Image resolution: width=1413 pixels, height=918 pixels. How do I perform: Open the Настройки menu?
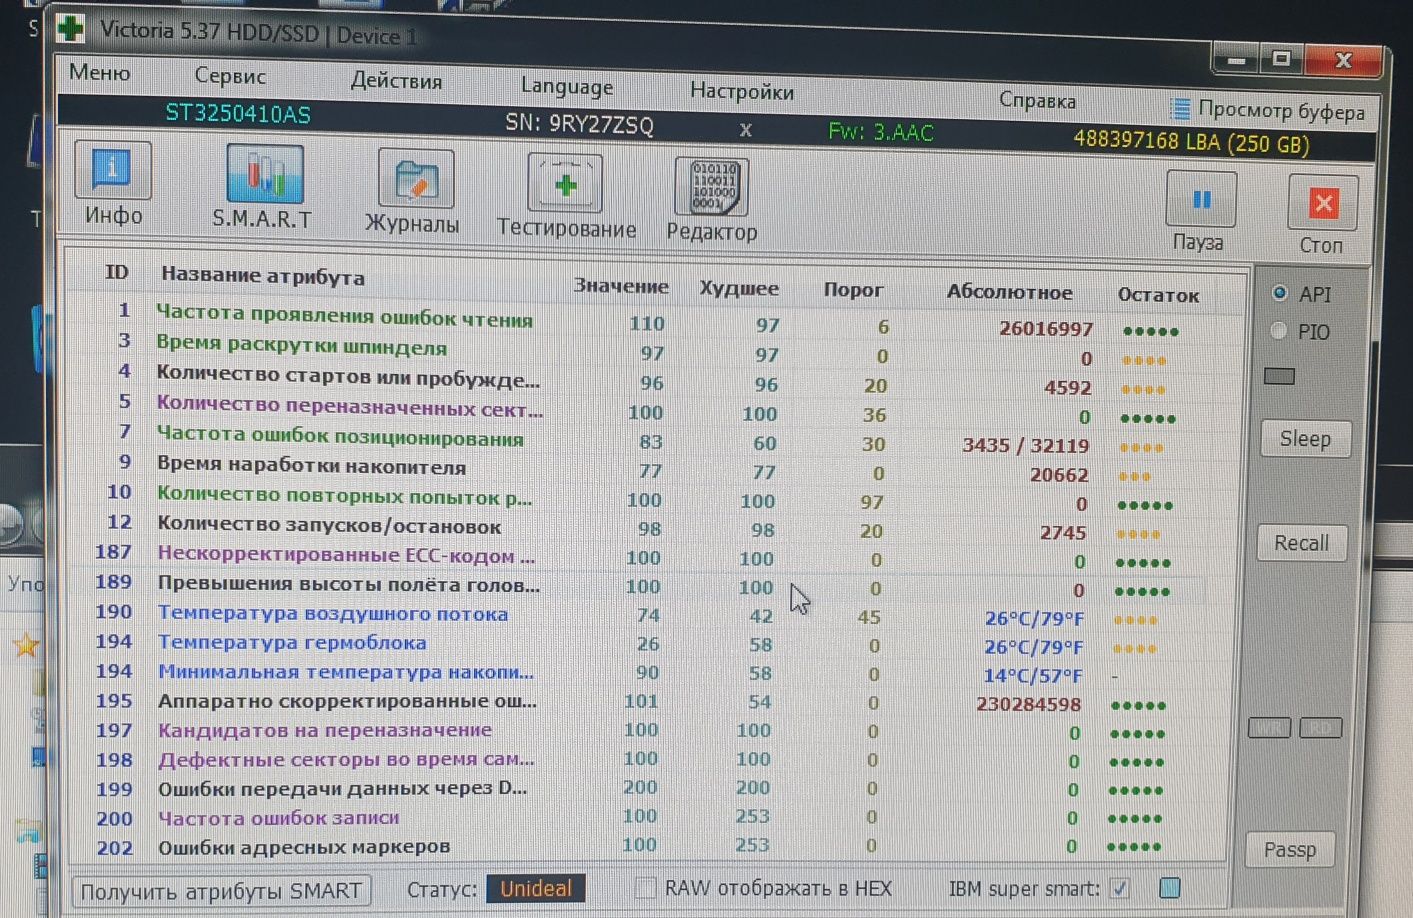742,92
